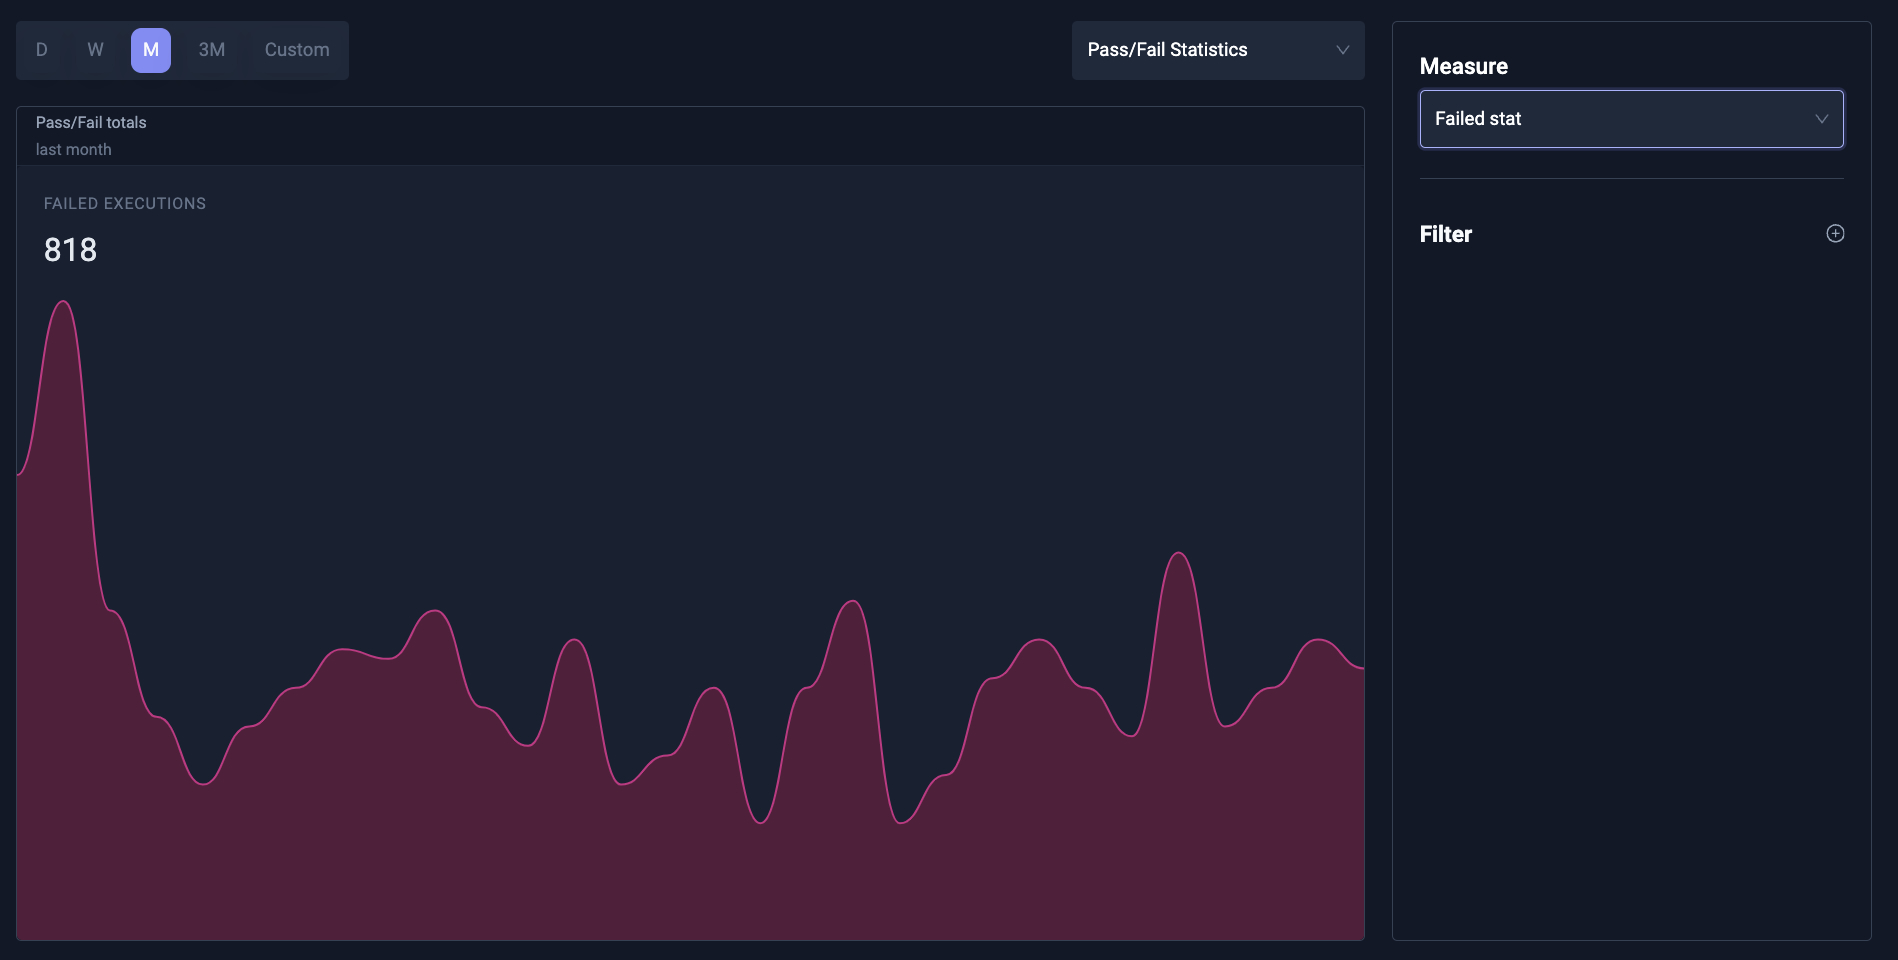Screen dimensions: 1898x960
Task: Click the last month subtitle text
Action: tap(74, 149)
